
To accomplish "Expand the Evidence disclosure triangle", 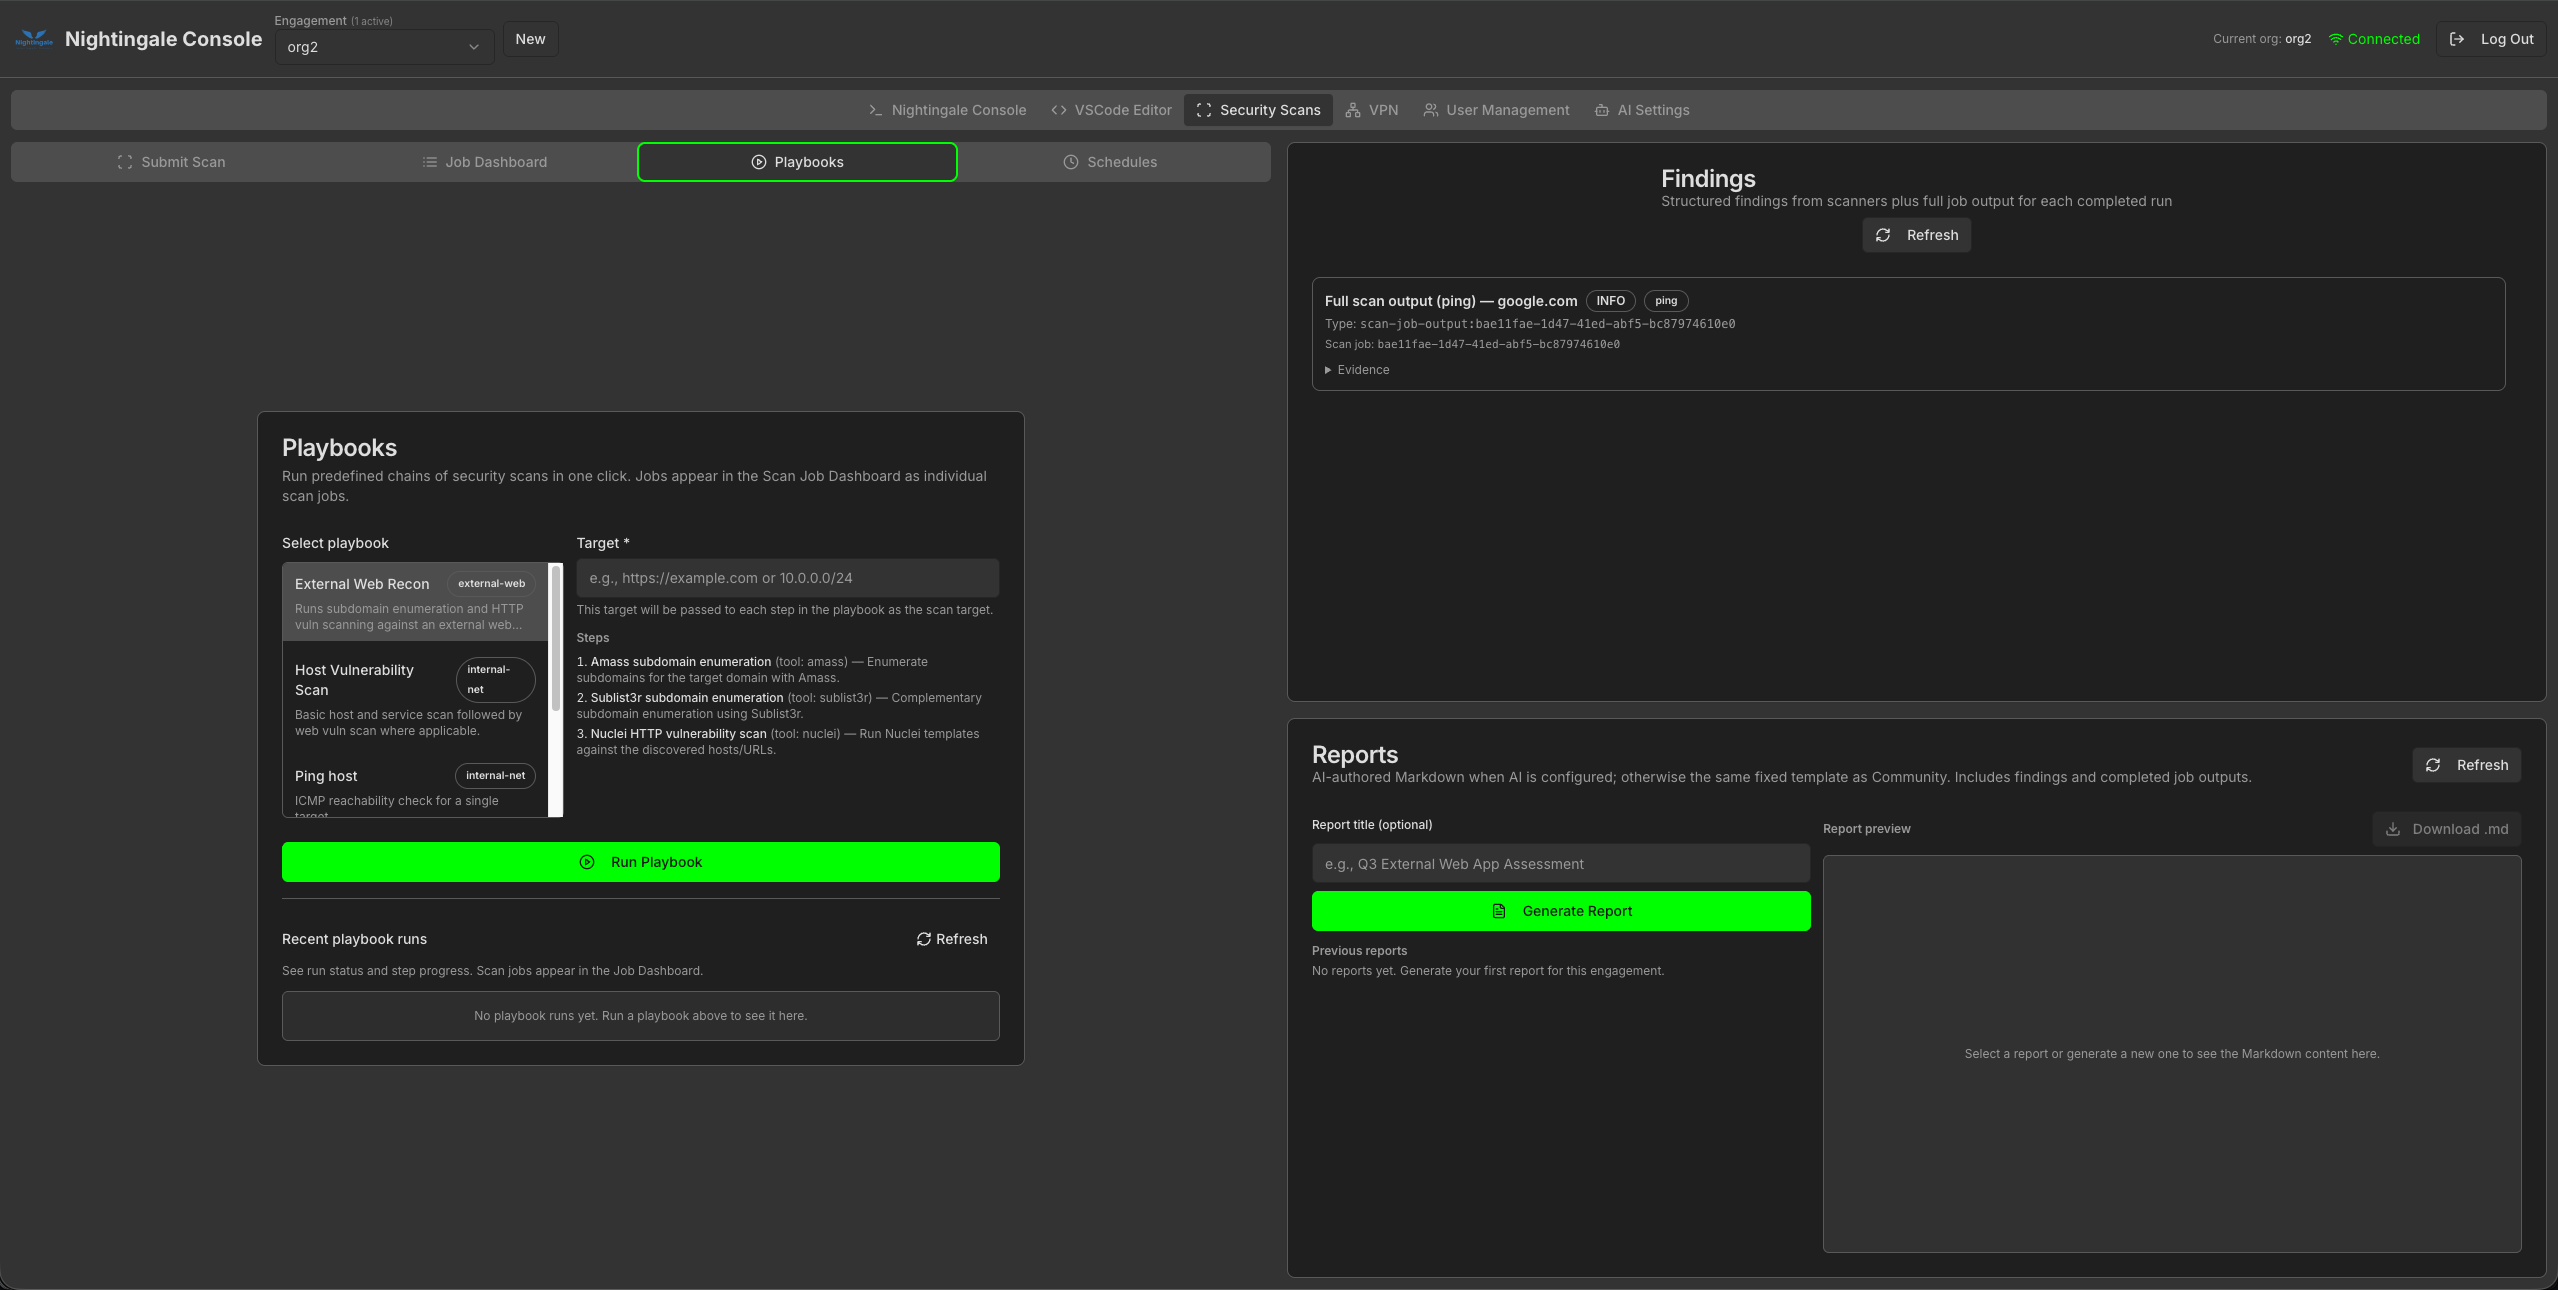I will pos(1328,370).
